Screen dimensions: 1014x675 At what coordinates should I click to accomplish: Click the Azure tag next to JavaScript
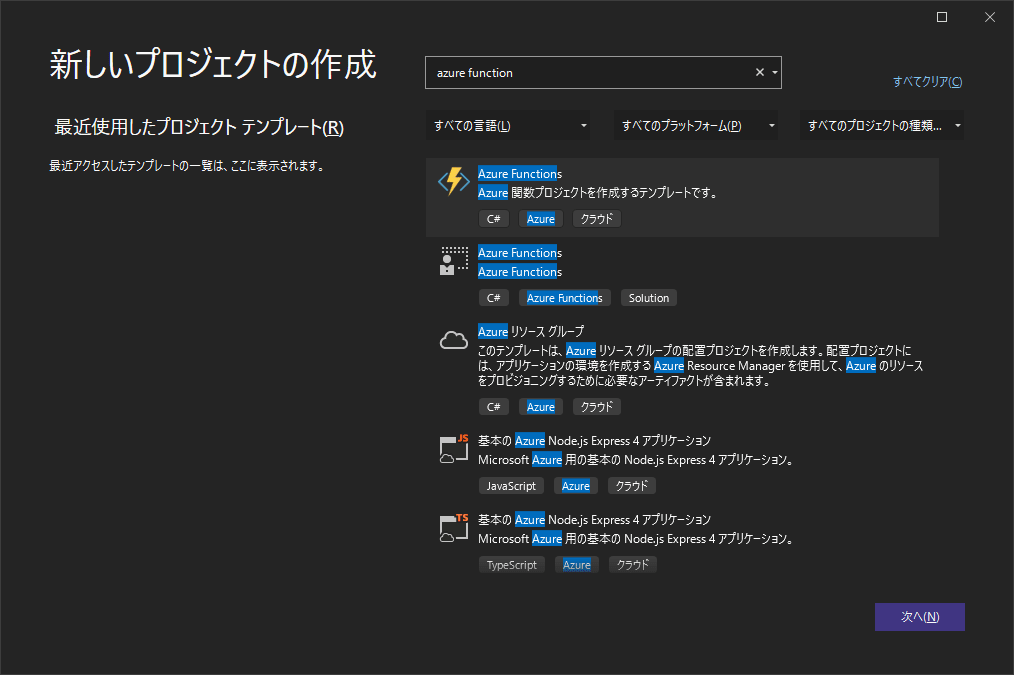click(576, 486)
